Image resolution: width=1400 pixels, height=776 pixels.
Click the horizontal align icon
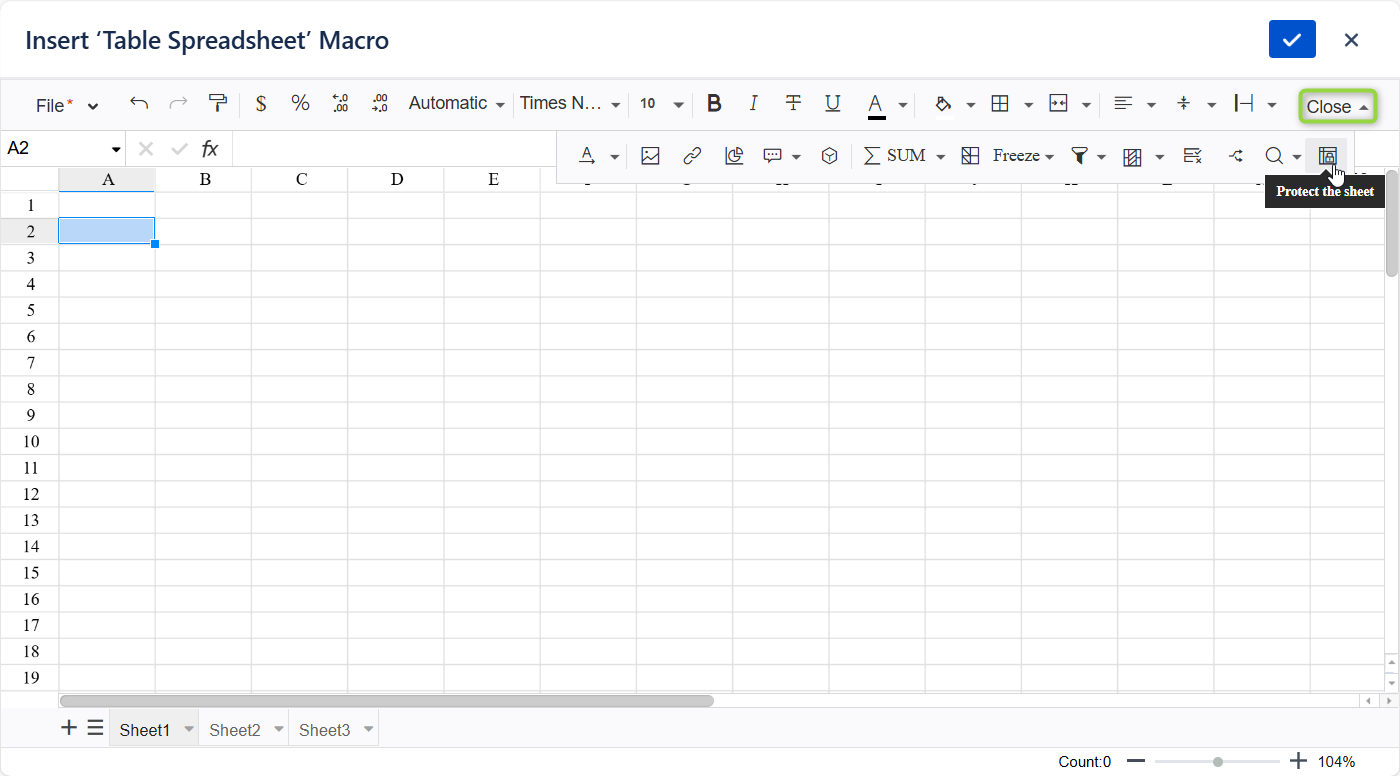pos(1123,104)
